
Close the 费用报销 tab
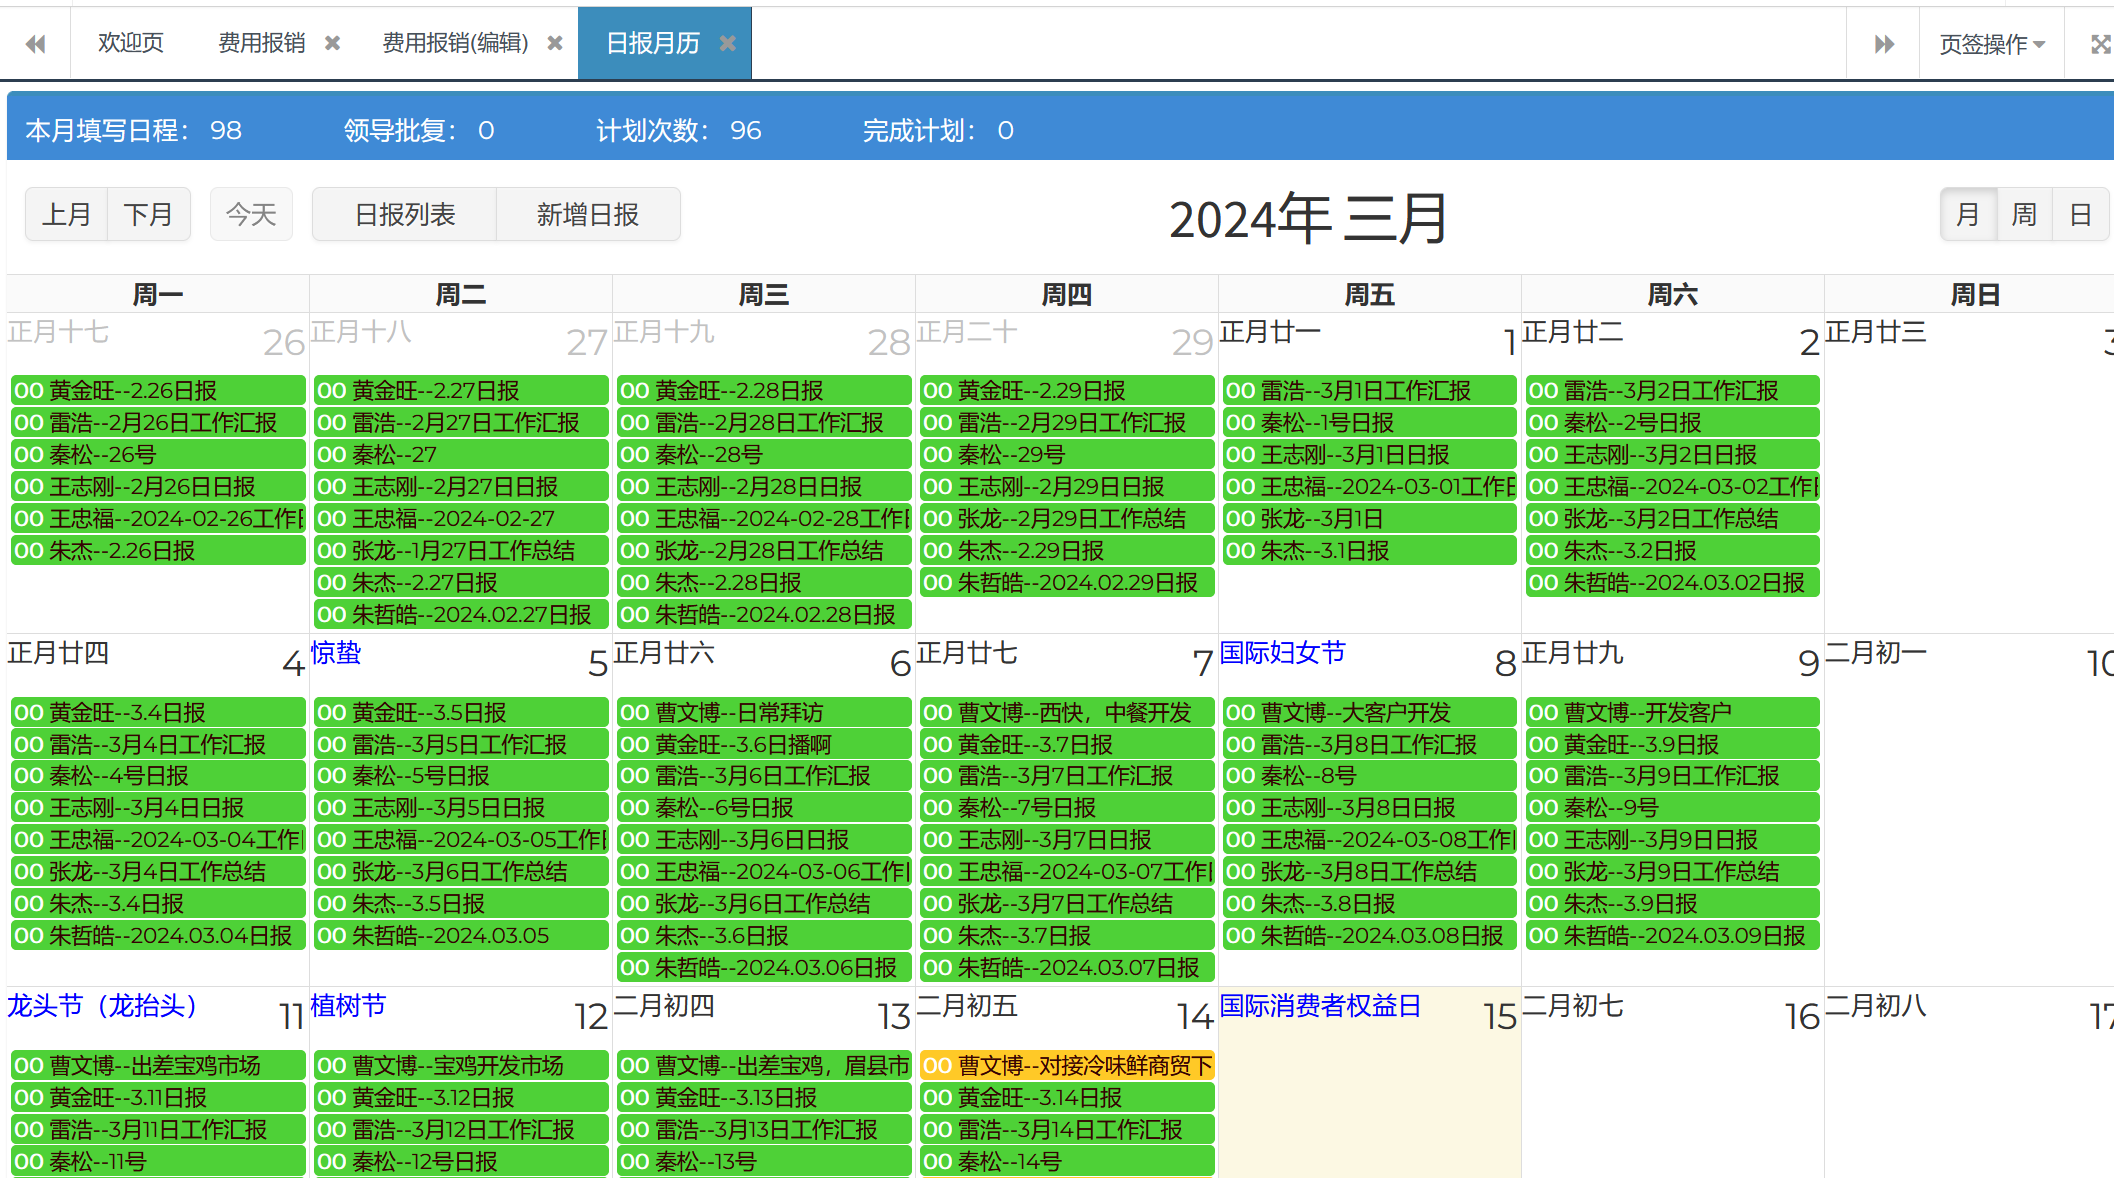click(x=333, y=43)
